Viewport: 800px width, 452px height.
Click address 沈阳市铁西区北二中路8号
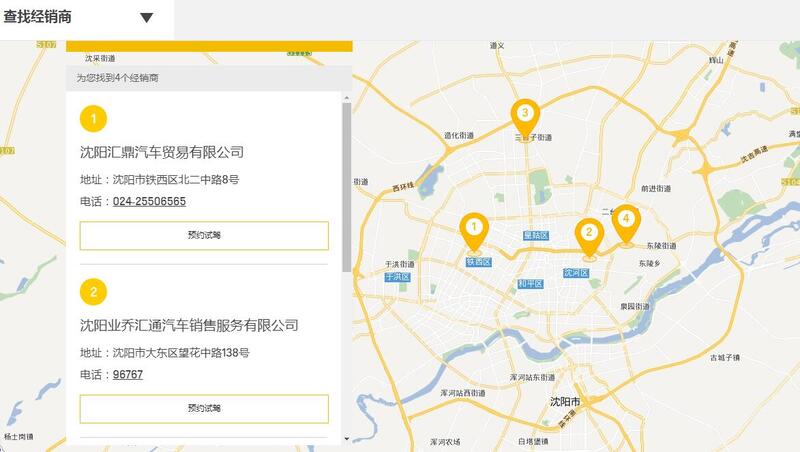[x=176, y=180]
